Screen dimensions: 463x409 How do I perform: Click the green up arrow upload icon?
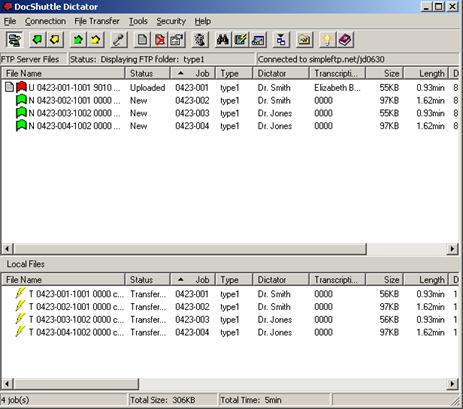click(x=78, y=40)
